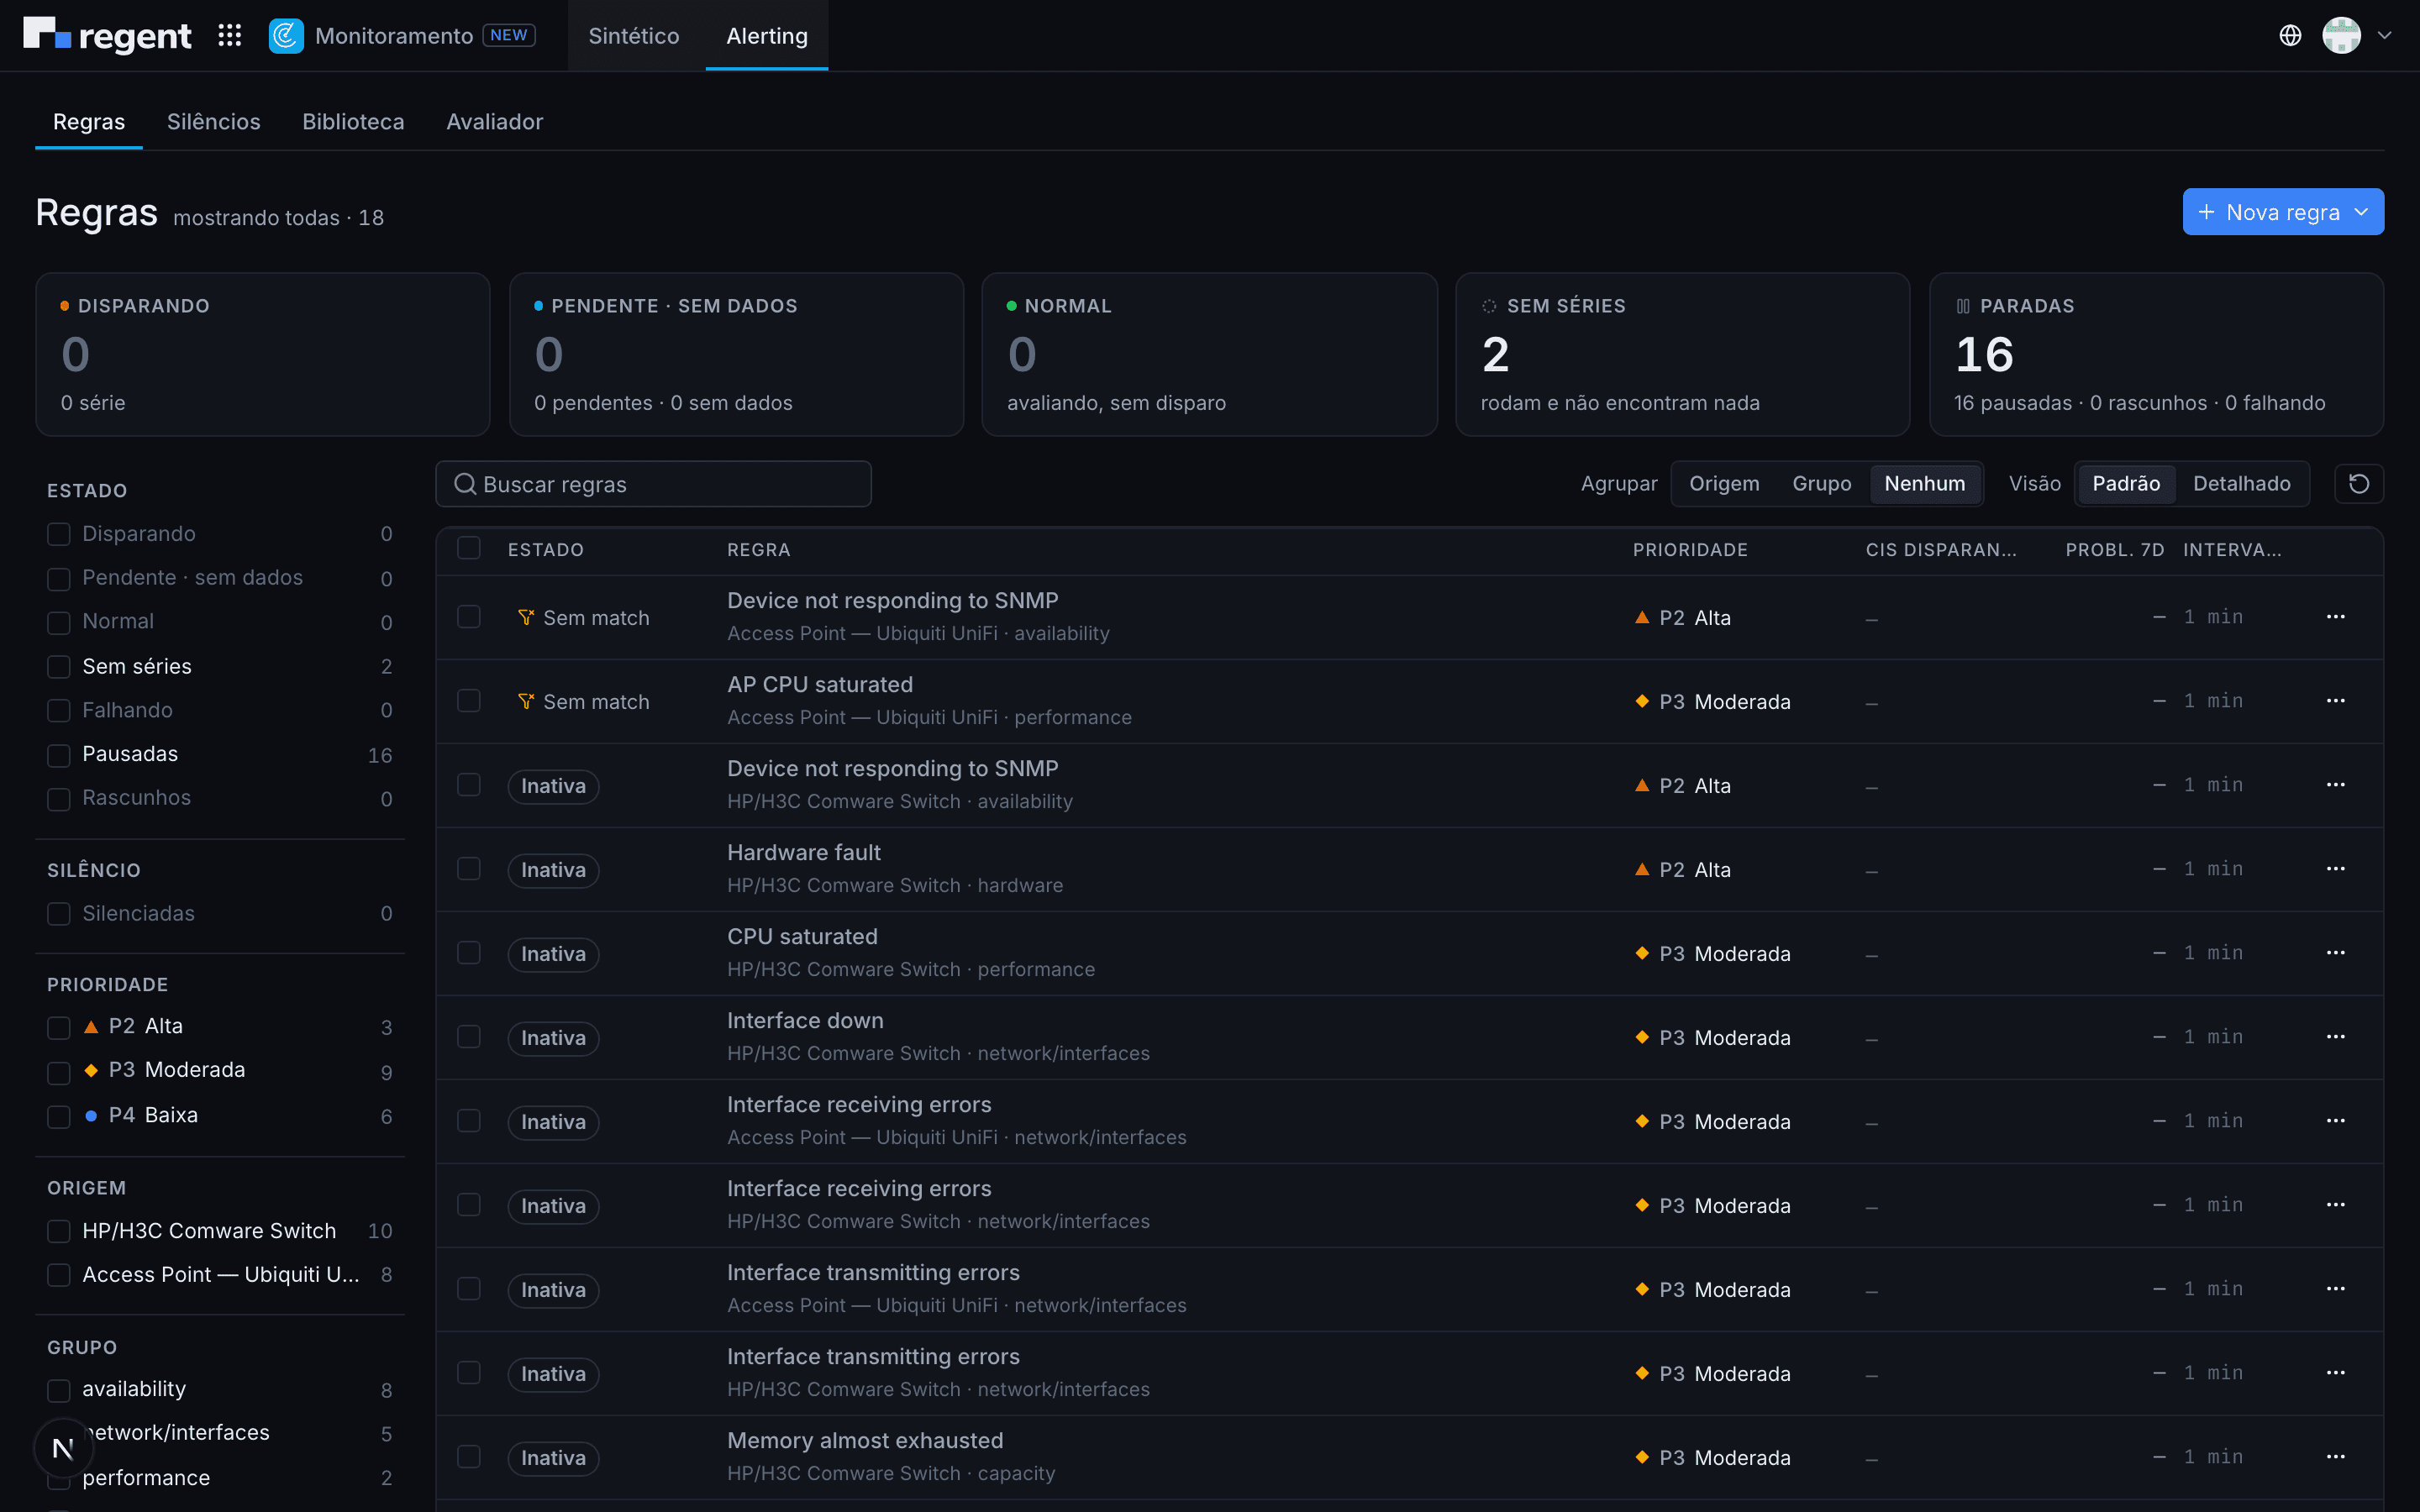Select all rules with the header checkbox

coord(469,548)
